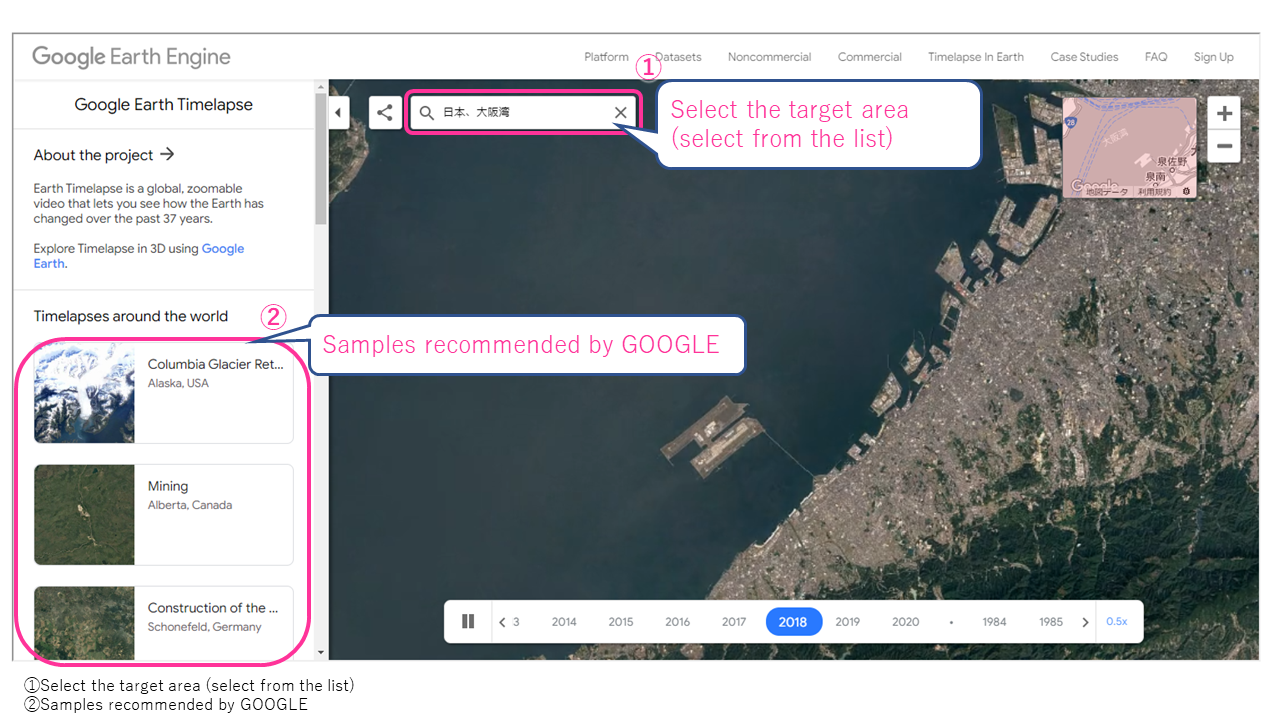Click Timelapses around the world heading
Screen dimensions: 1280x720
tap(131, 316)
